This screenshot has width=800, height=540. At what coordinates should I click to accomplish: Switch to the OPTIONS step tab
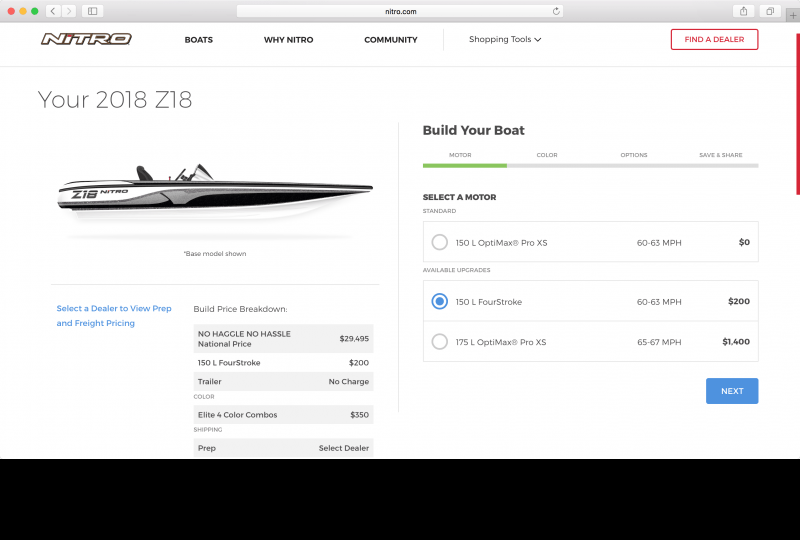(634, 155)
